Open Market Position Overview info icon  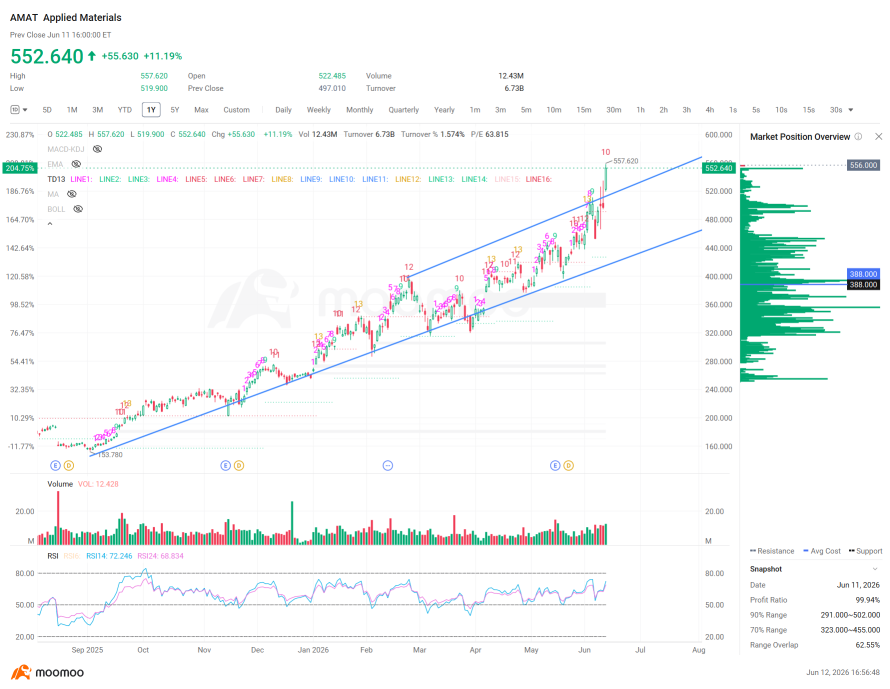coord(858,137)
